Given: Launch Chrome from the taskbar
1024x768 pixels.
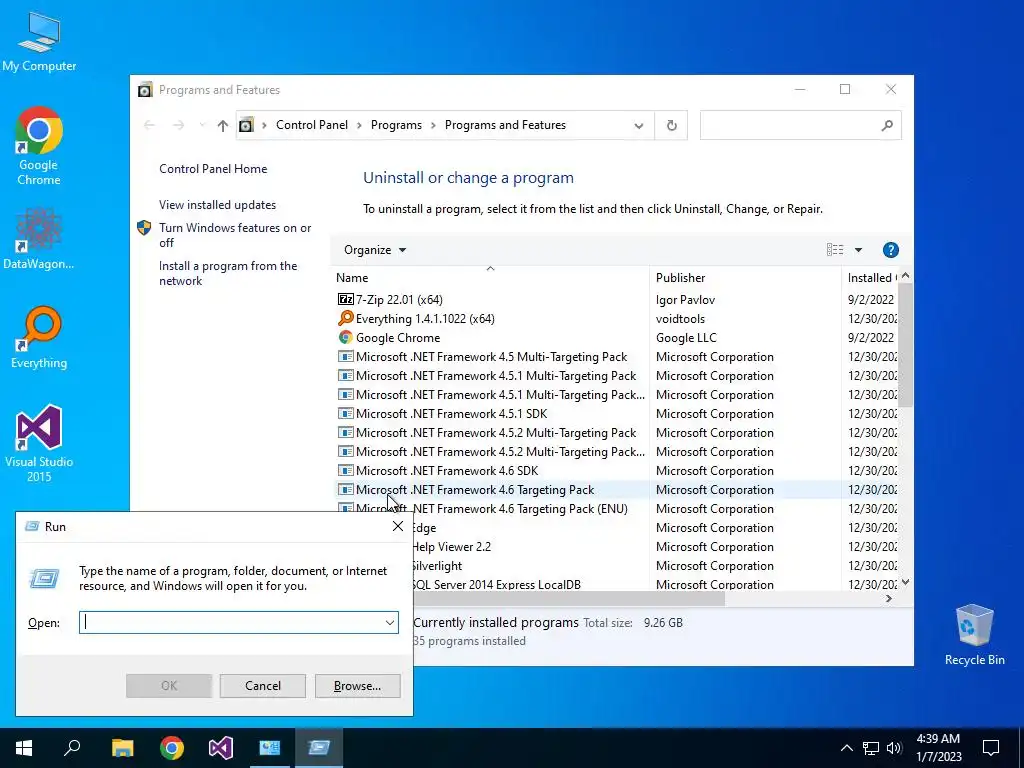Looking at the screenshot, I should point(172,748).
